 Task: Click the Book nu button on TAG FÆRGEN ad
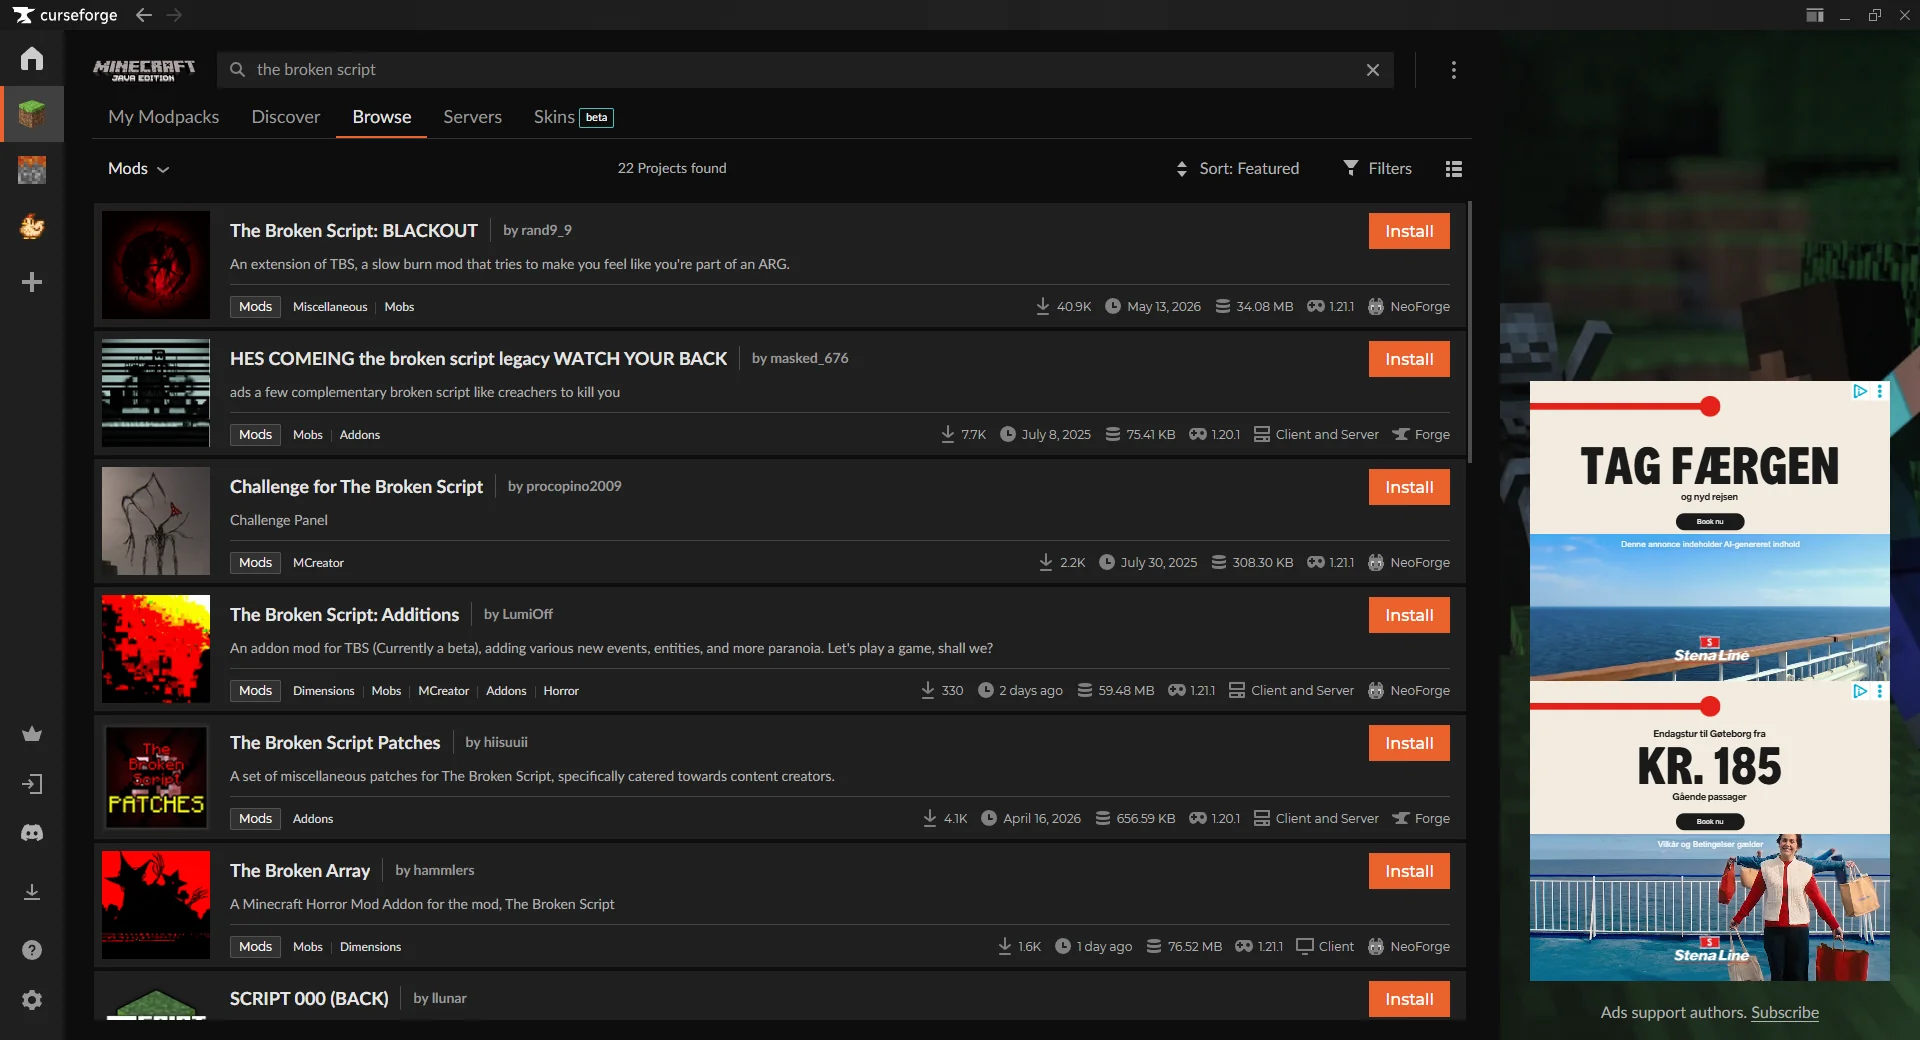(1710, 521)
